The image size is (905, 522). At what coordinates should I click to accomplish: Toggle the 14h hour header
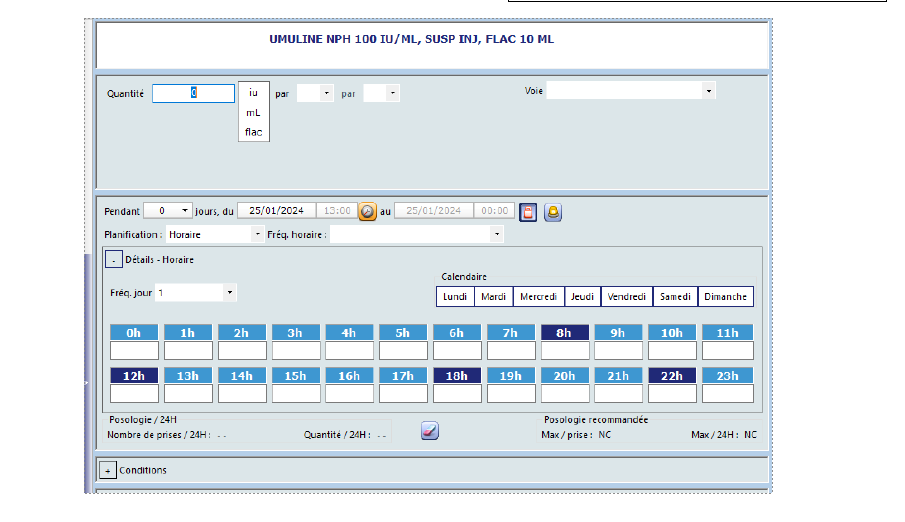(x=242, y=376)
